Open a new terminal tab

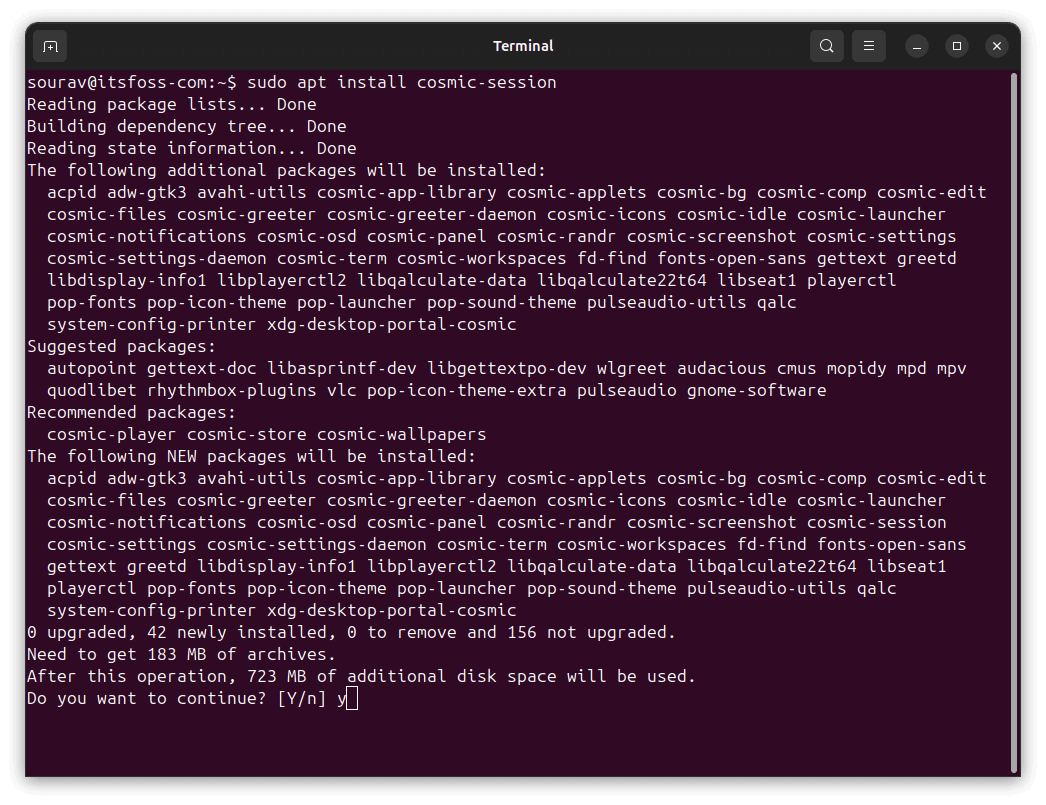point(50,46)
